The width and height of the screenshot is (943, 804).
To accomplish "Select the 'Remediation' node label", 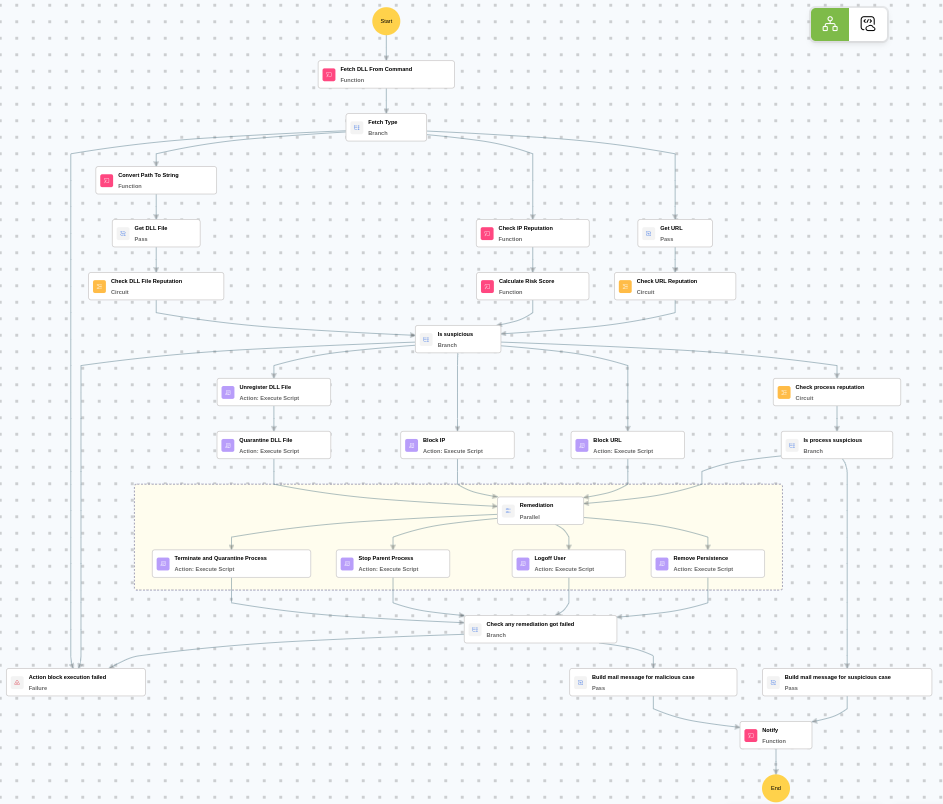I will click(536, 505).
